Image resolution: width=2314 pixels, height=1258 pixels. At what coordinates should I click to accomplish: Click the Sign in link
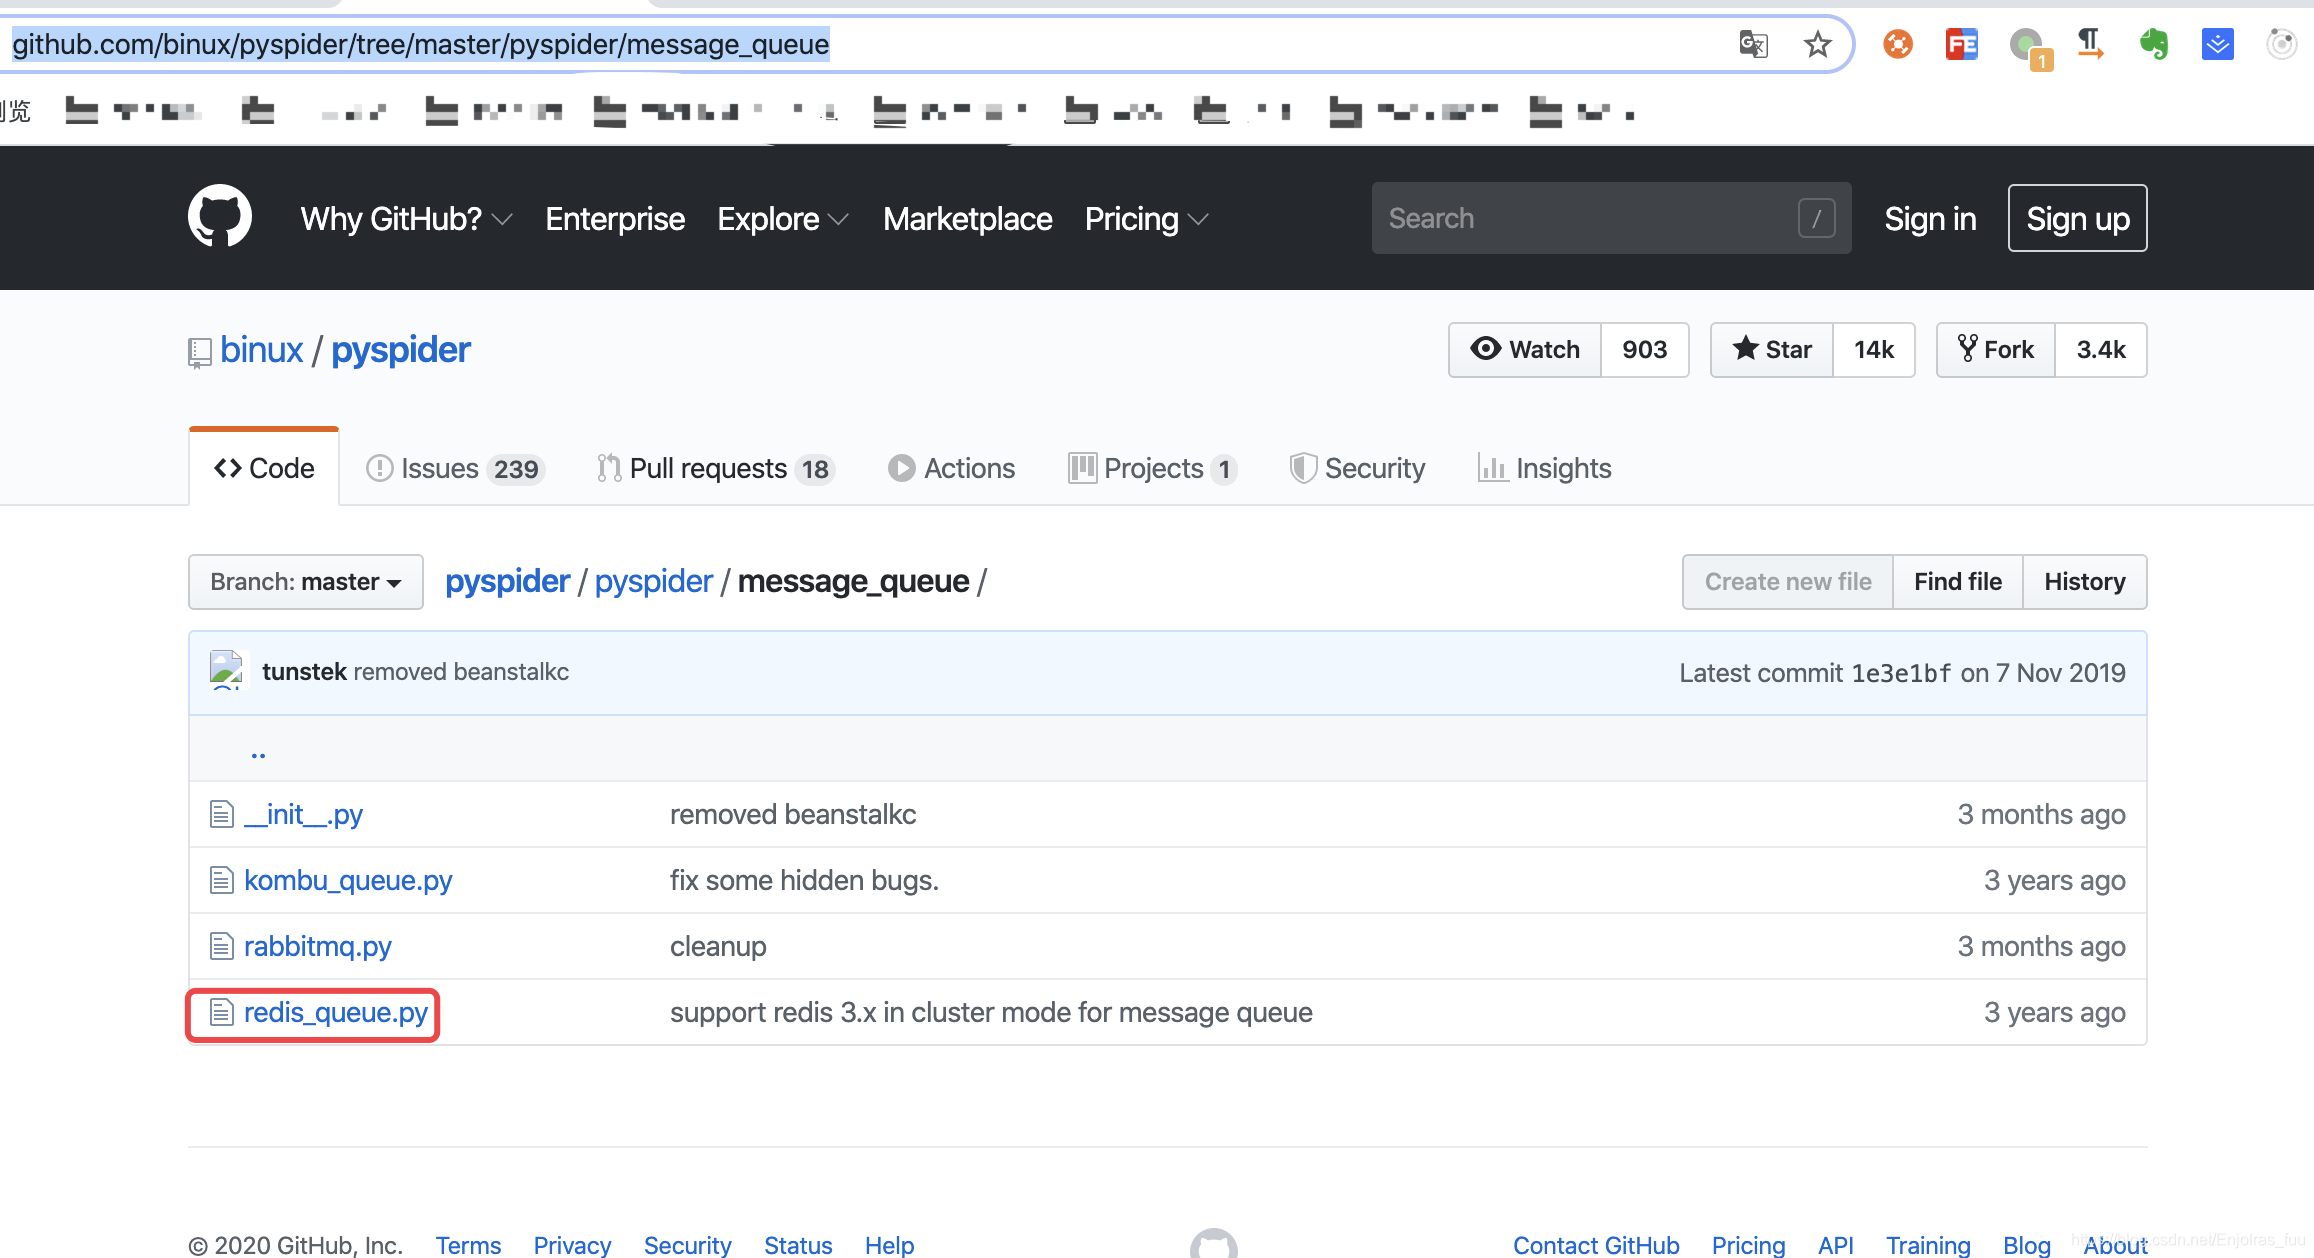(1930, 218)
